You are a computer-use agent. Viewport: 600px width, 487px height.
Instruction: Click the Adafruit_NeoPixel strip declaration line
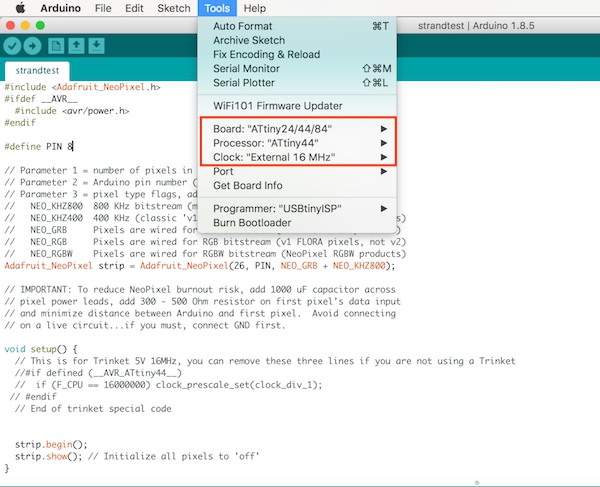(x=200, y=266)
